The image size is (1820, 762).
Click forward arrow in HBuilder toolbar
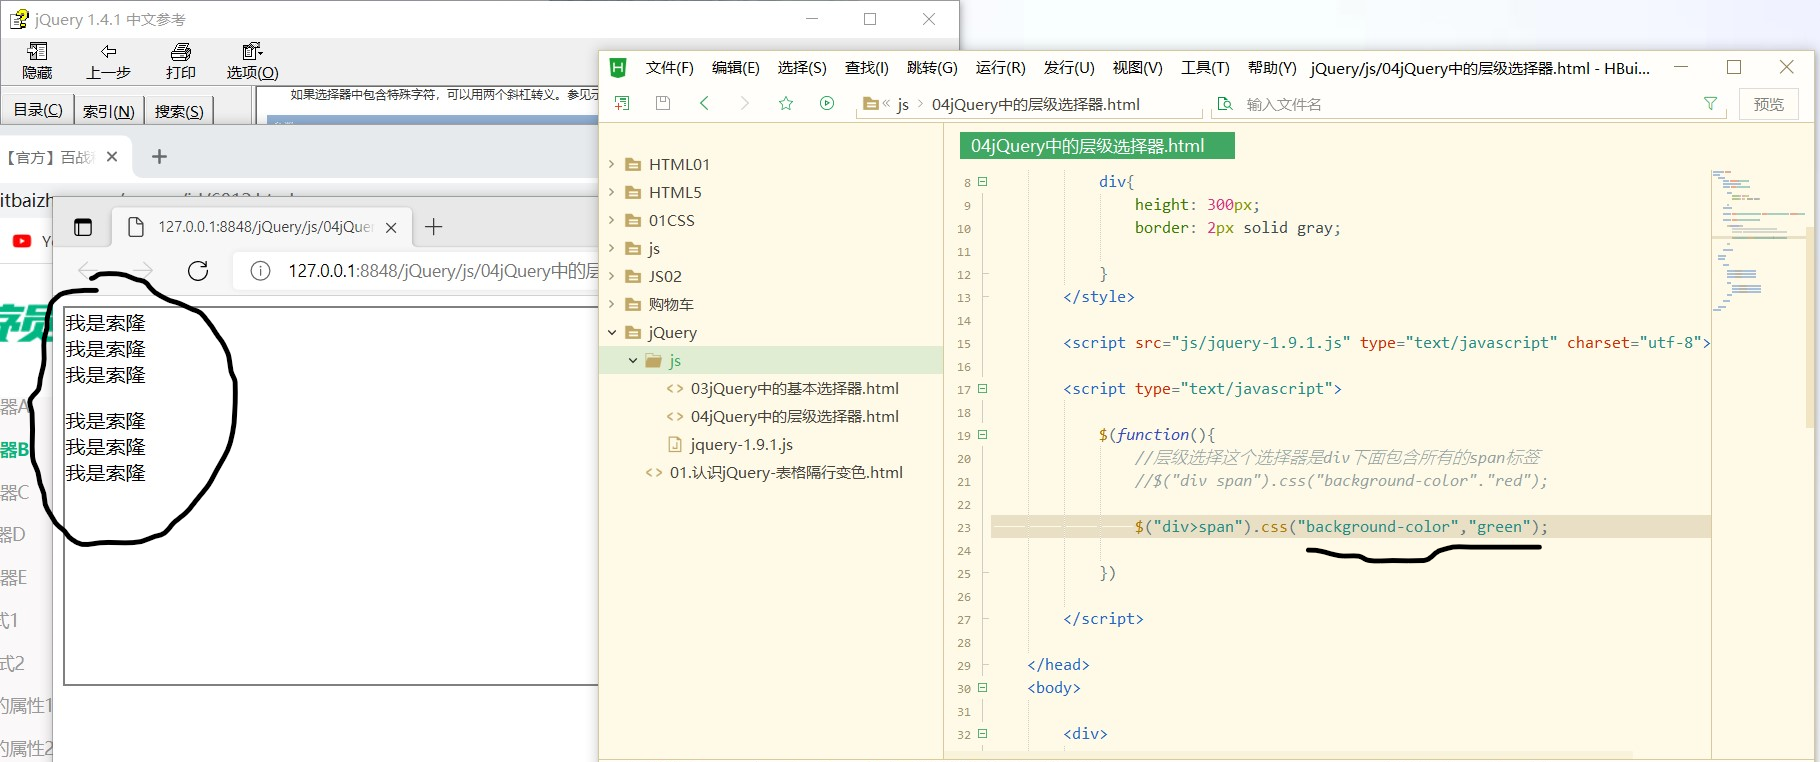coord(744,103)
